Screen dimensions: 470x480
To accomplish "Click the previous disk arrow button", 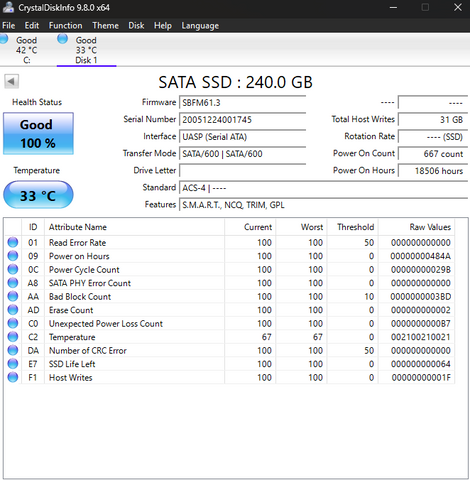I will coord(12,81).
